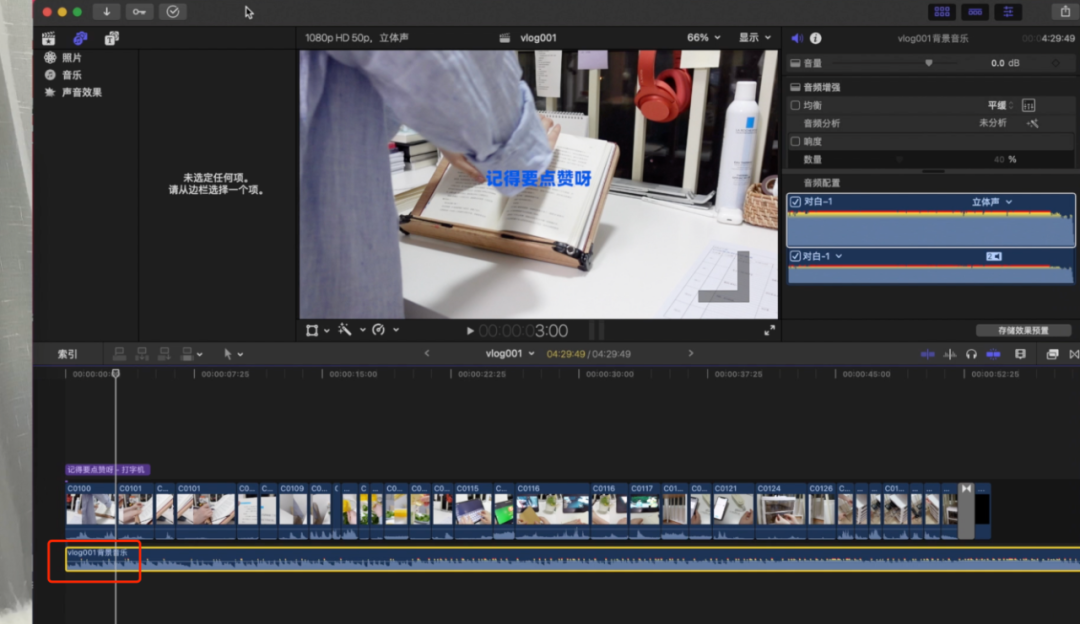Toggle solo headphones icon
Image resolution: width=1080 pixels, height=624 pixels.
tap(971, 354)
